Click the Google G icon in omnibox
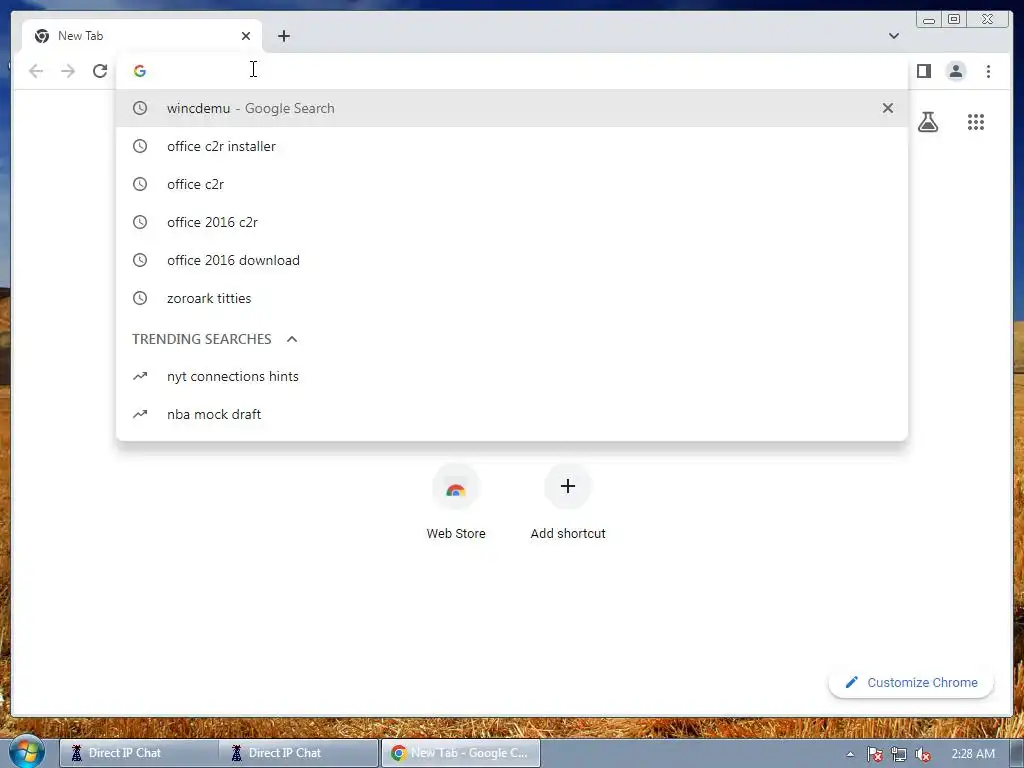The width and height of the screenshot is (1024, 768). tap(140, 71)
